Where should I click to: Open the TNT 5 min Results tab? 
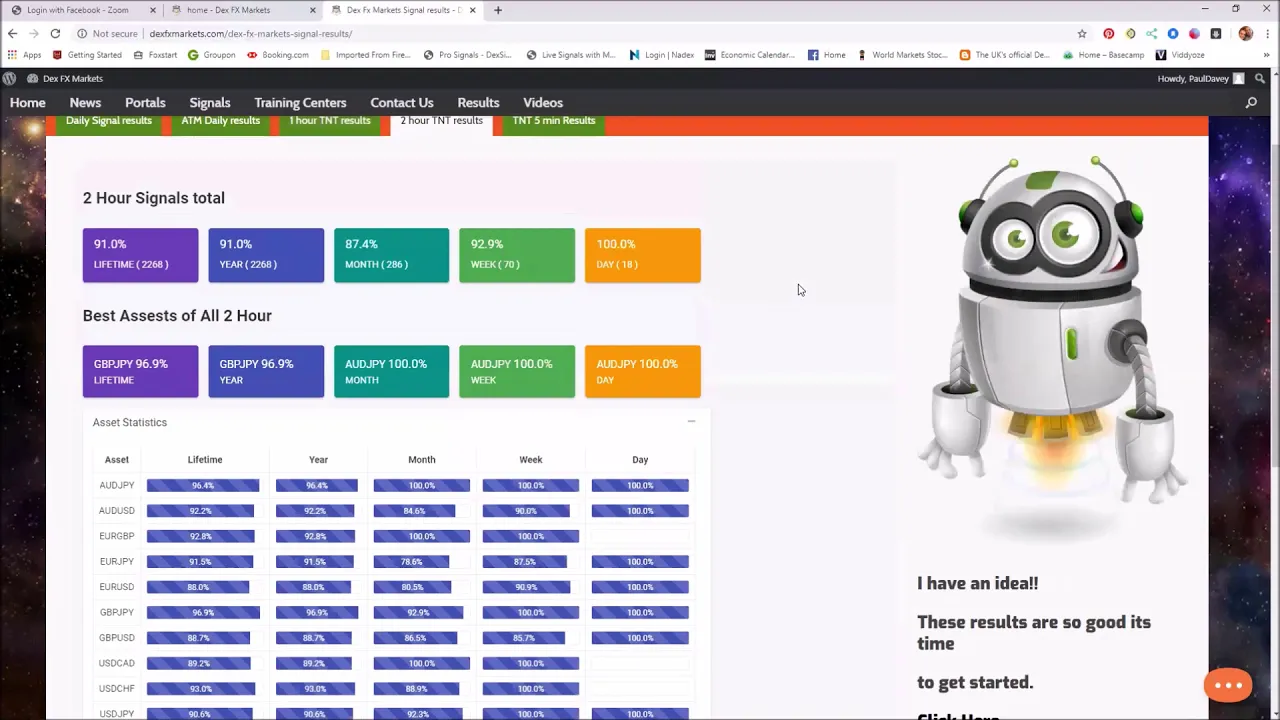pyautogui.click(x=554, y=121)
